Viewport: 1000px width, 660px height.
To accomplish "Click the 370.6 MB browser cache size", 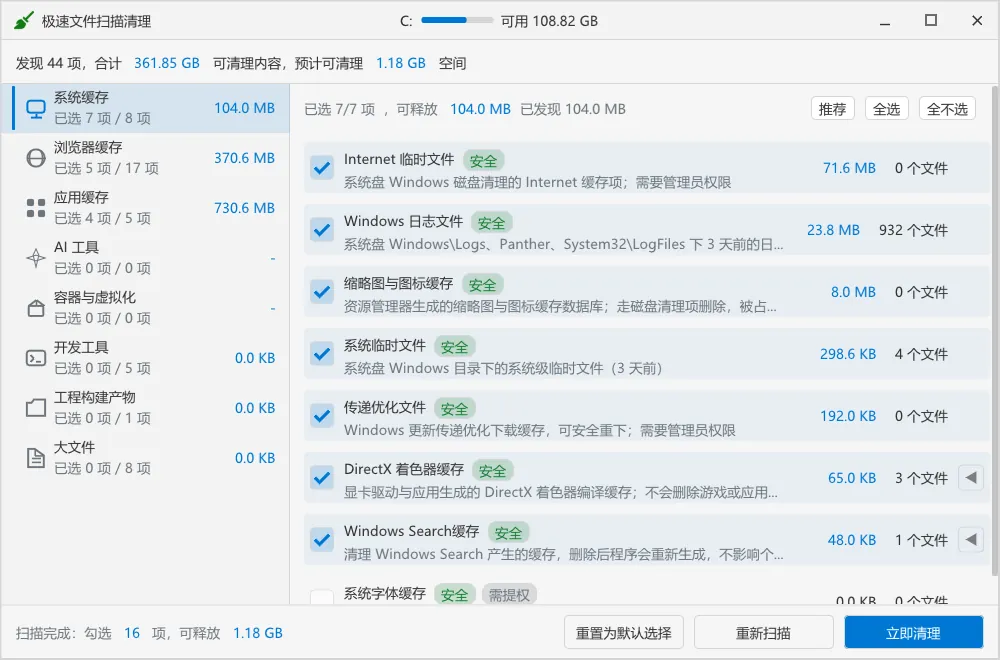I will click(244, 158).
